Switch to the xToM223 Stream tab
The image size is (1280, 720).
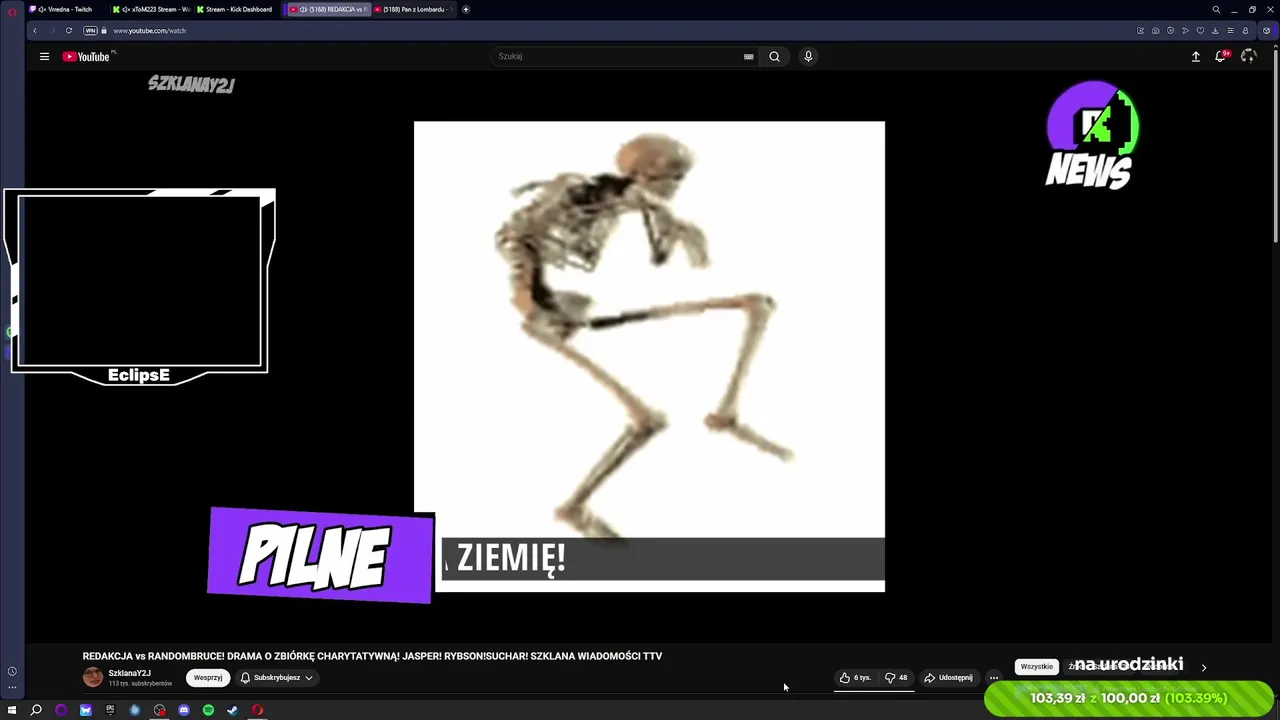click(150, 9)
